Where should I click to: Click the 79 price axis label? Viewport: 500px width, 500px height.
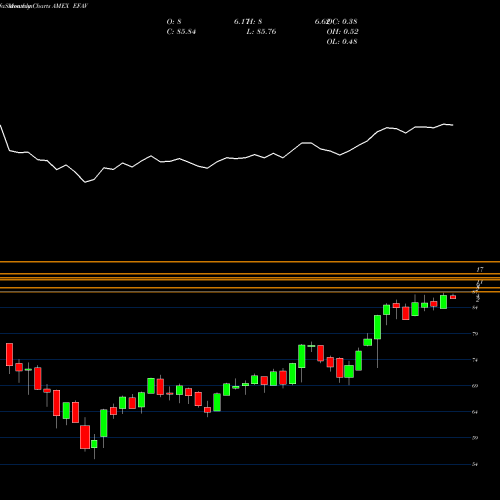(x=475, y=334)
